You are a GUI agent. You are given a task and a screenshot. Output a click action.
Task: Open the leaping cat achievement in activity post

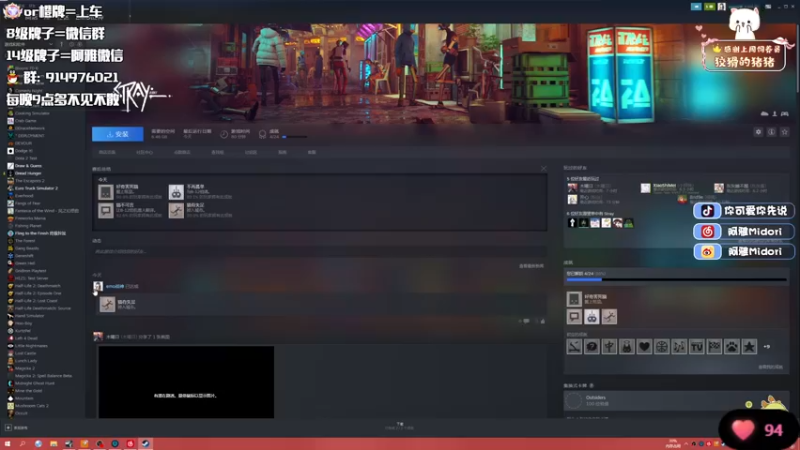tap(107, 305)
